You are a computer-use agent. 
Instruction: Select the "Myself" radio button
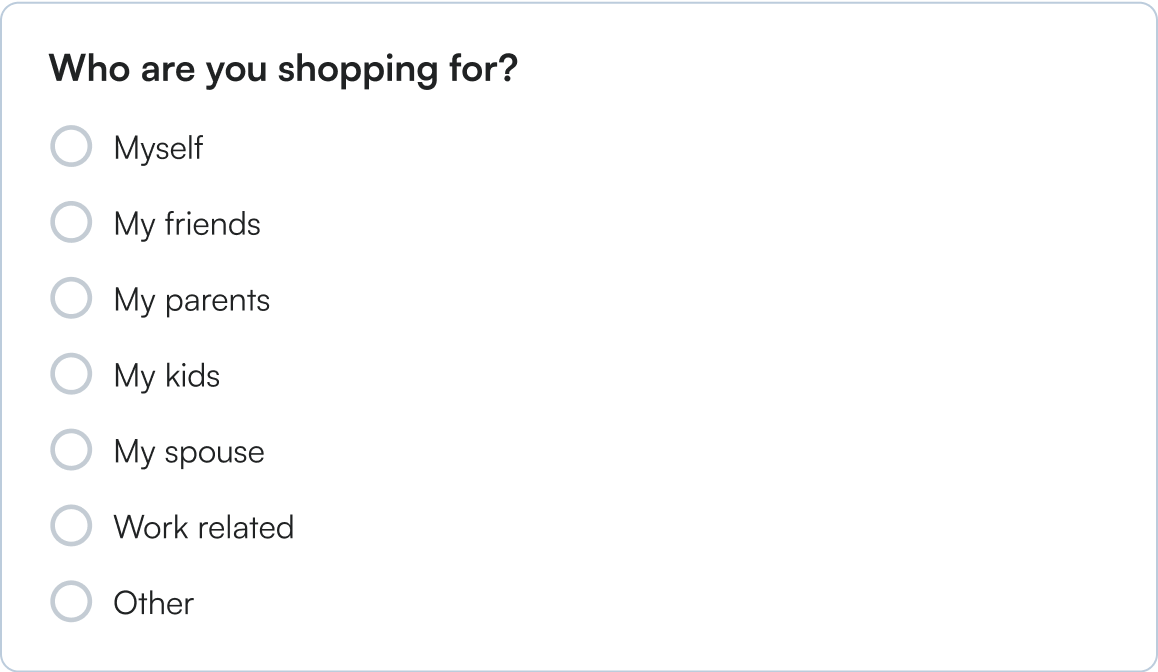(x=71, y=146)
